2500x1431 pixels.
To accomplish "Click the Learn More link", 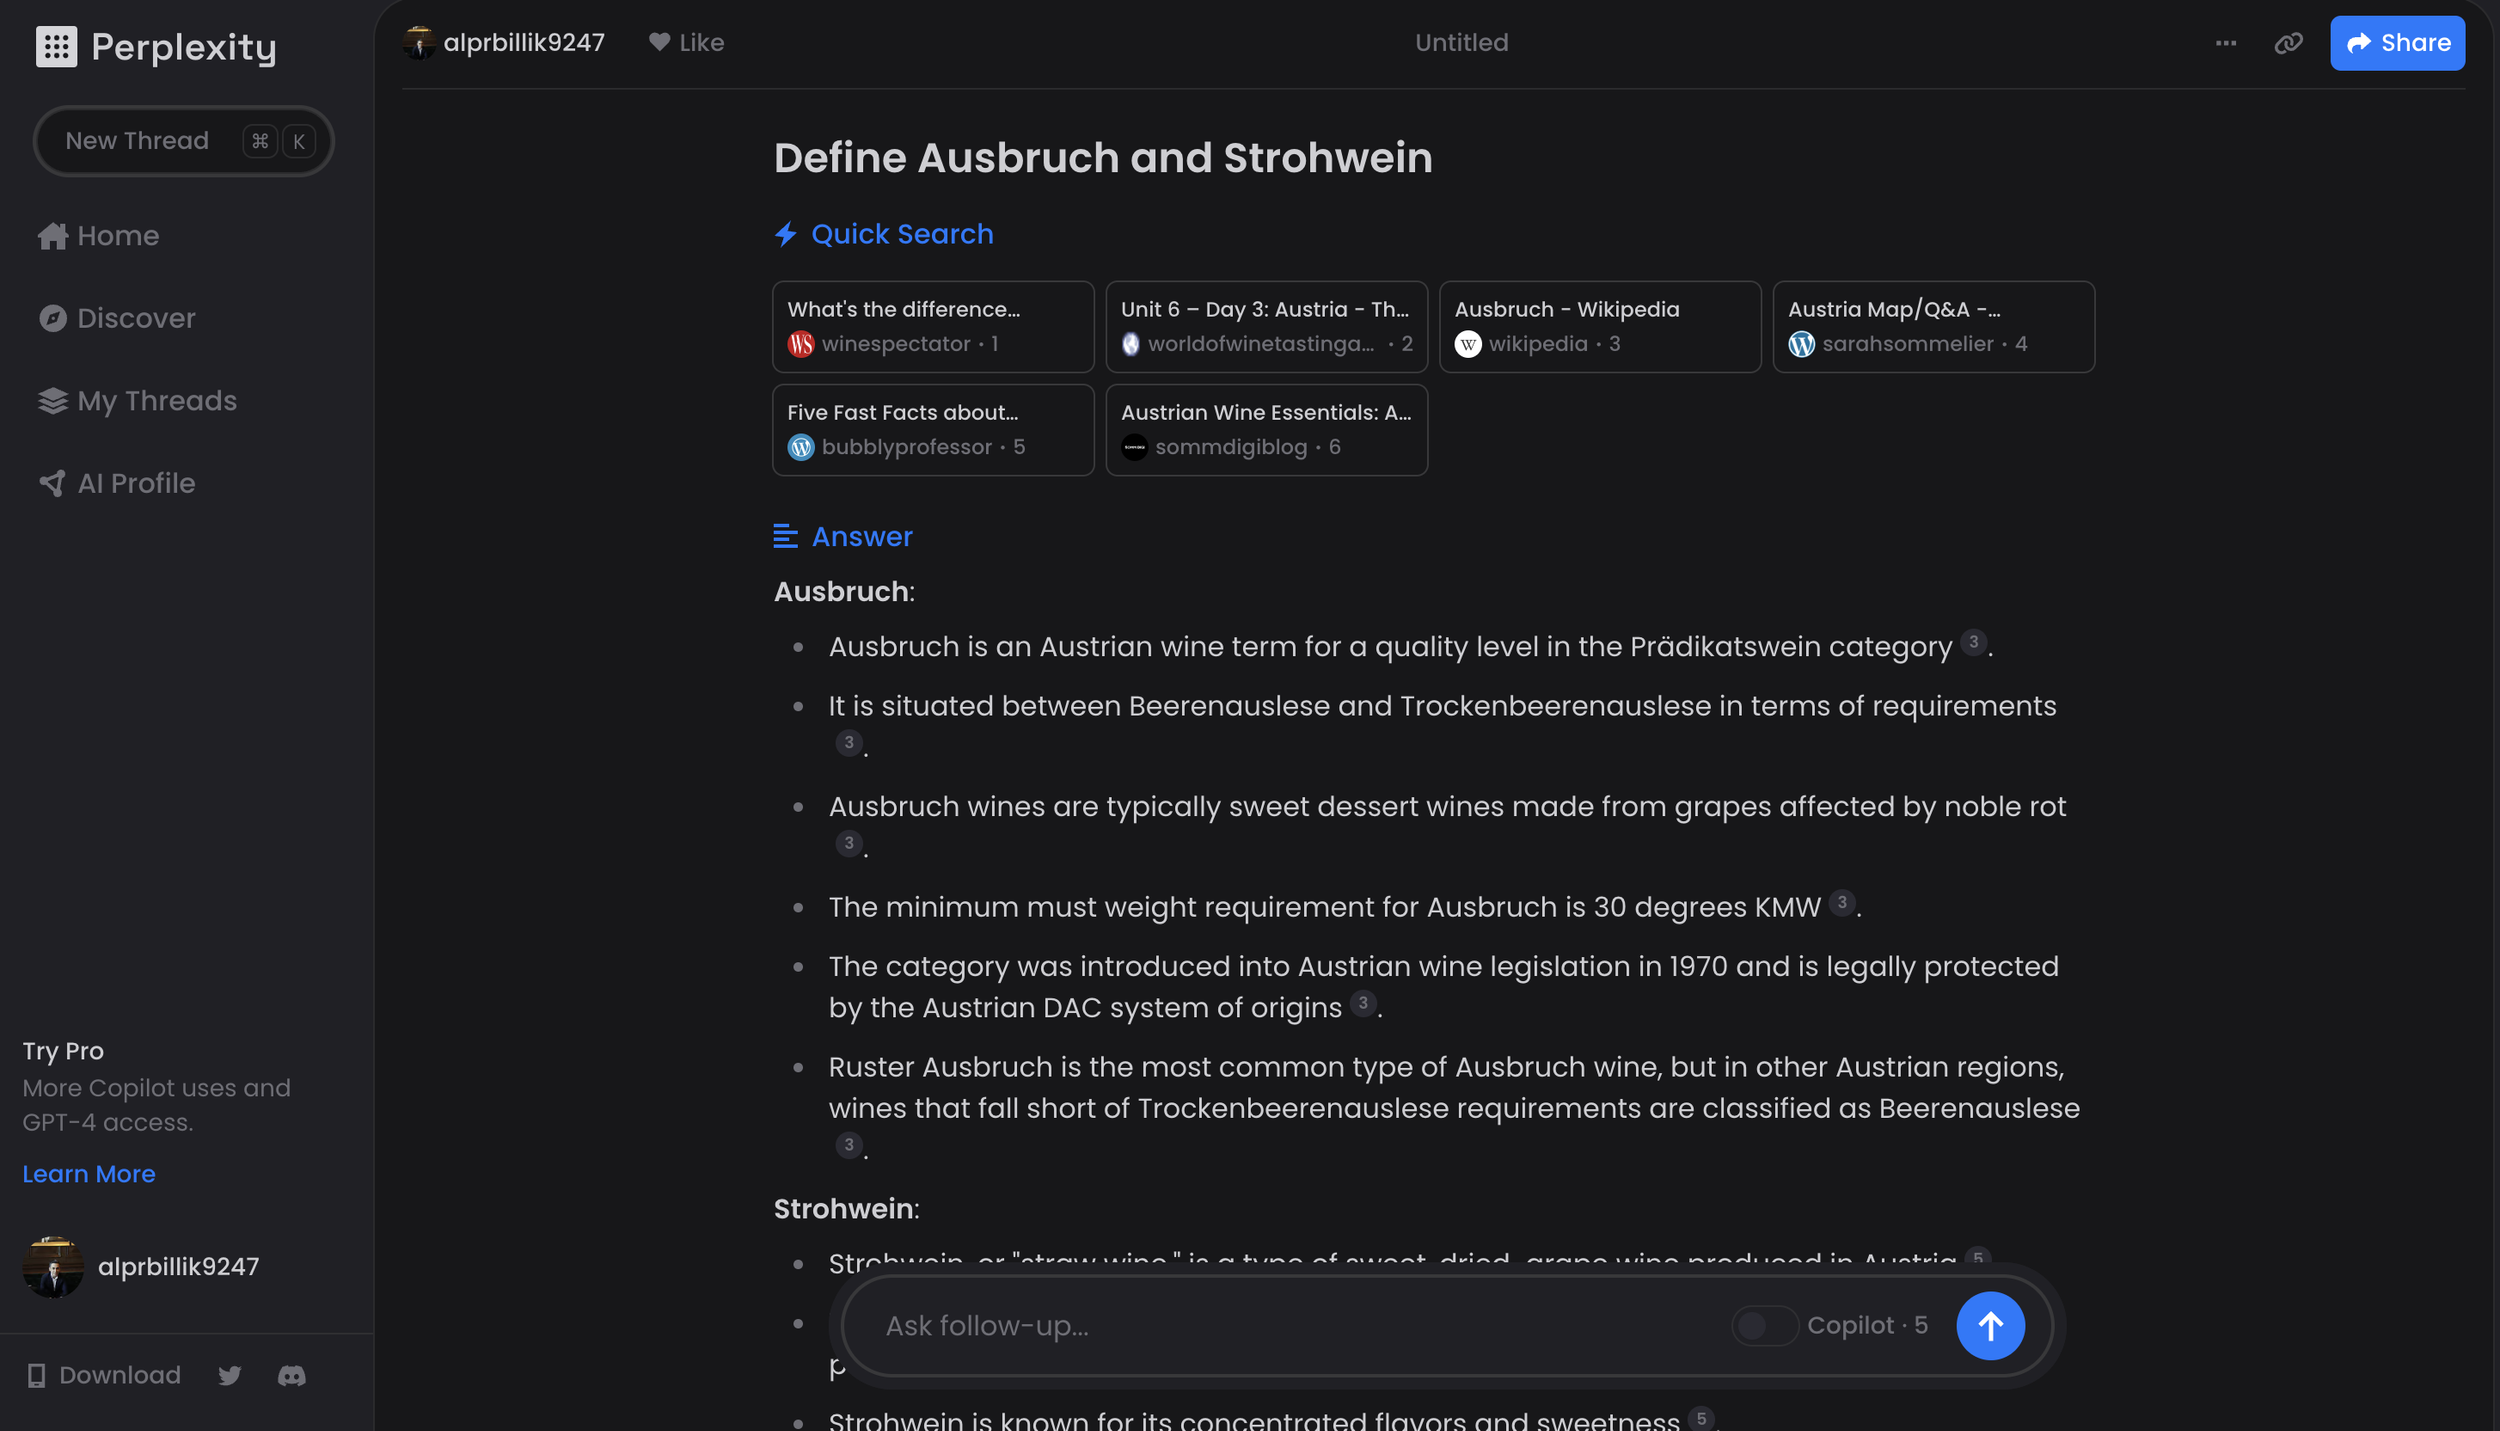I will (89, 1174).
